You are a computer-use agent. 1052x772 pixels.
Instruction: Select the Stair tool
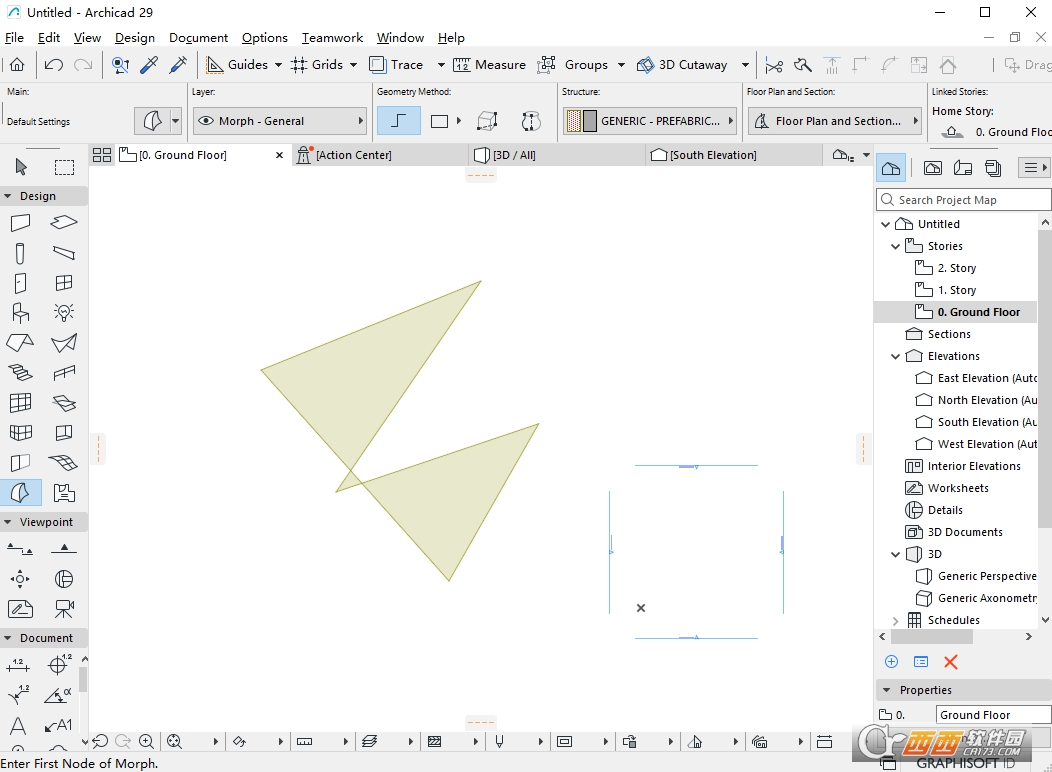click(x=20, y=372)
